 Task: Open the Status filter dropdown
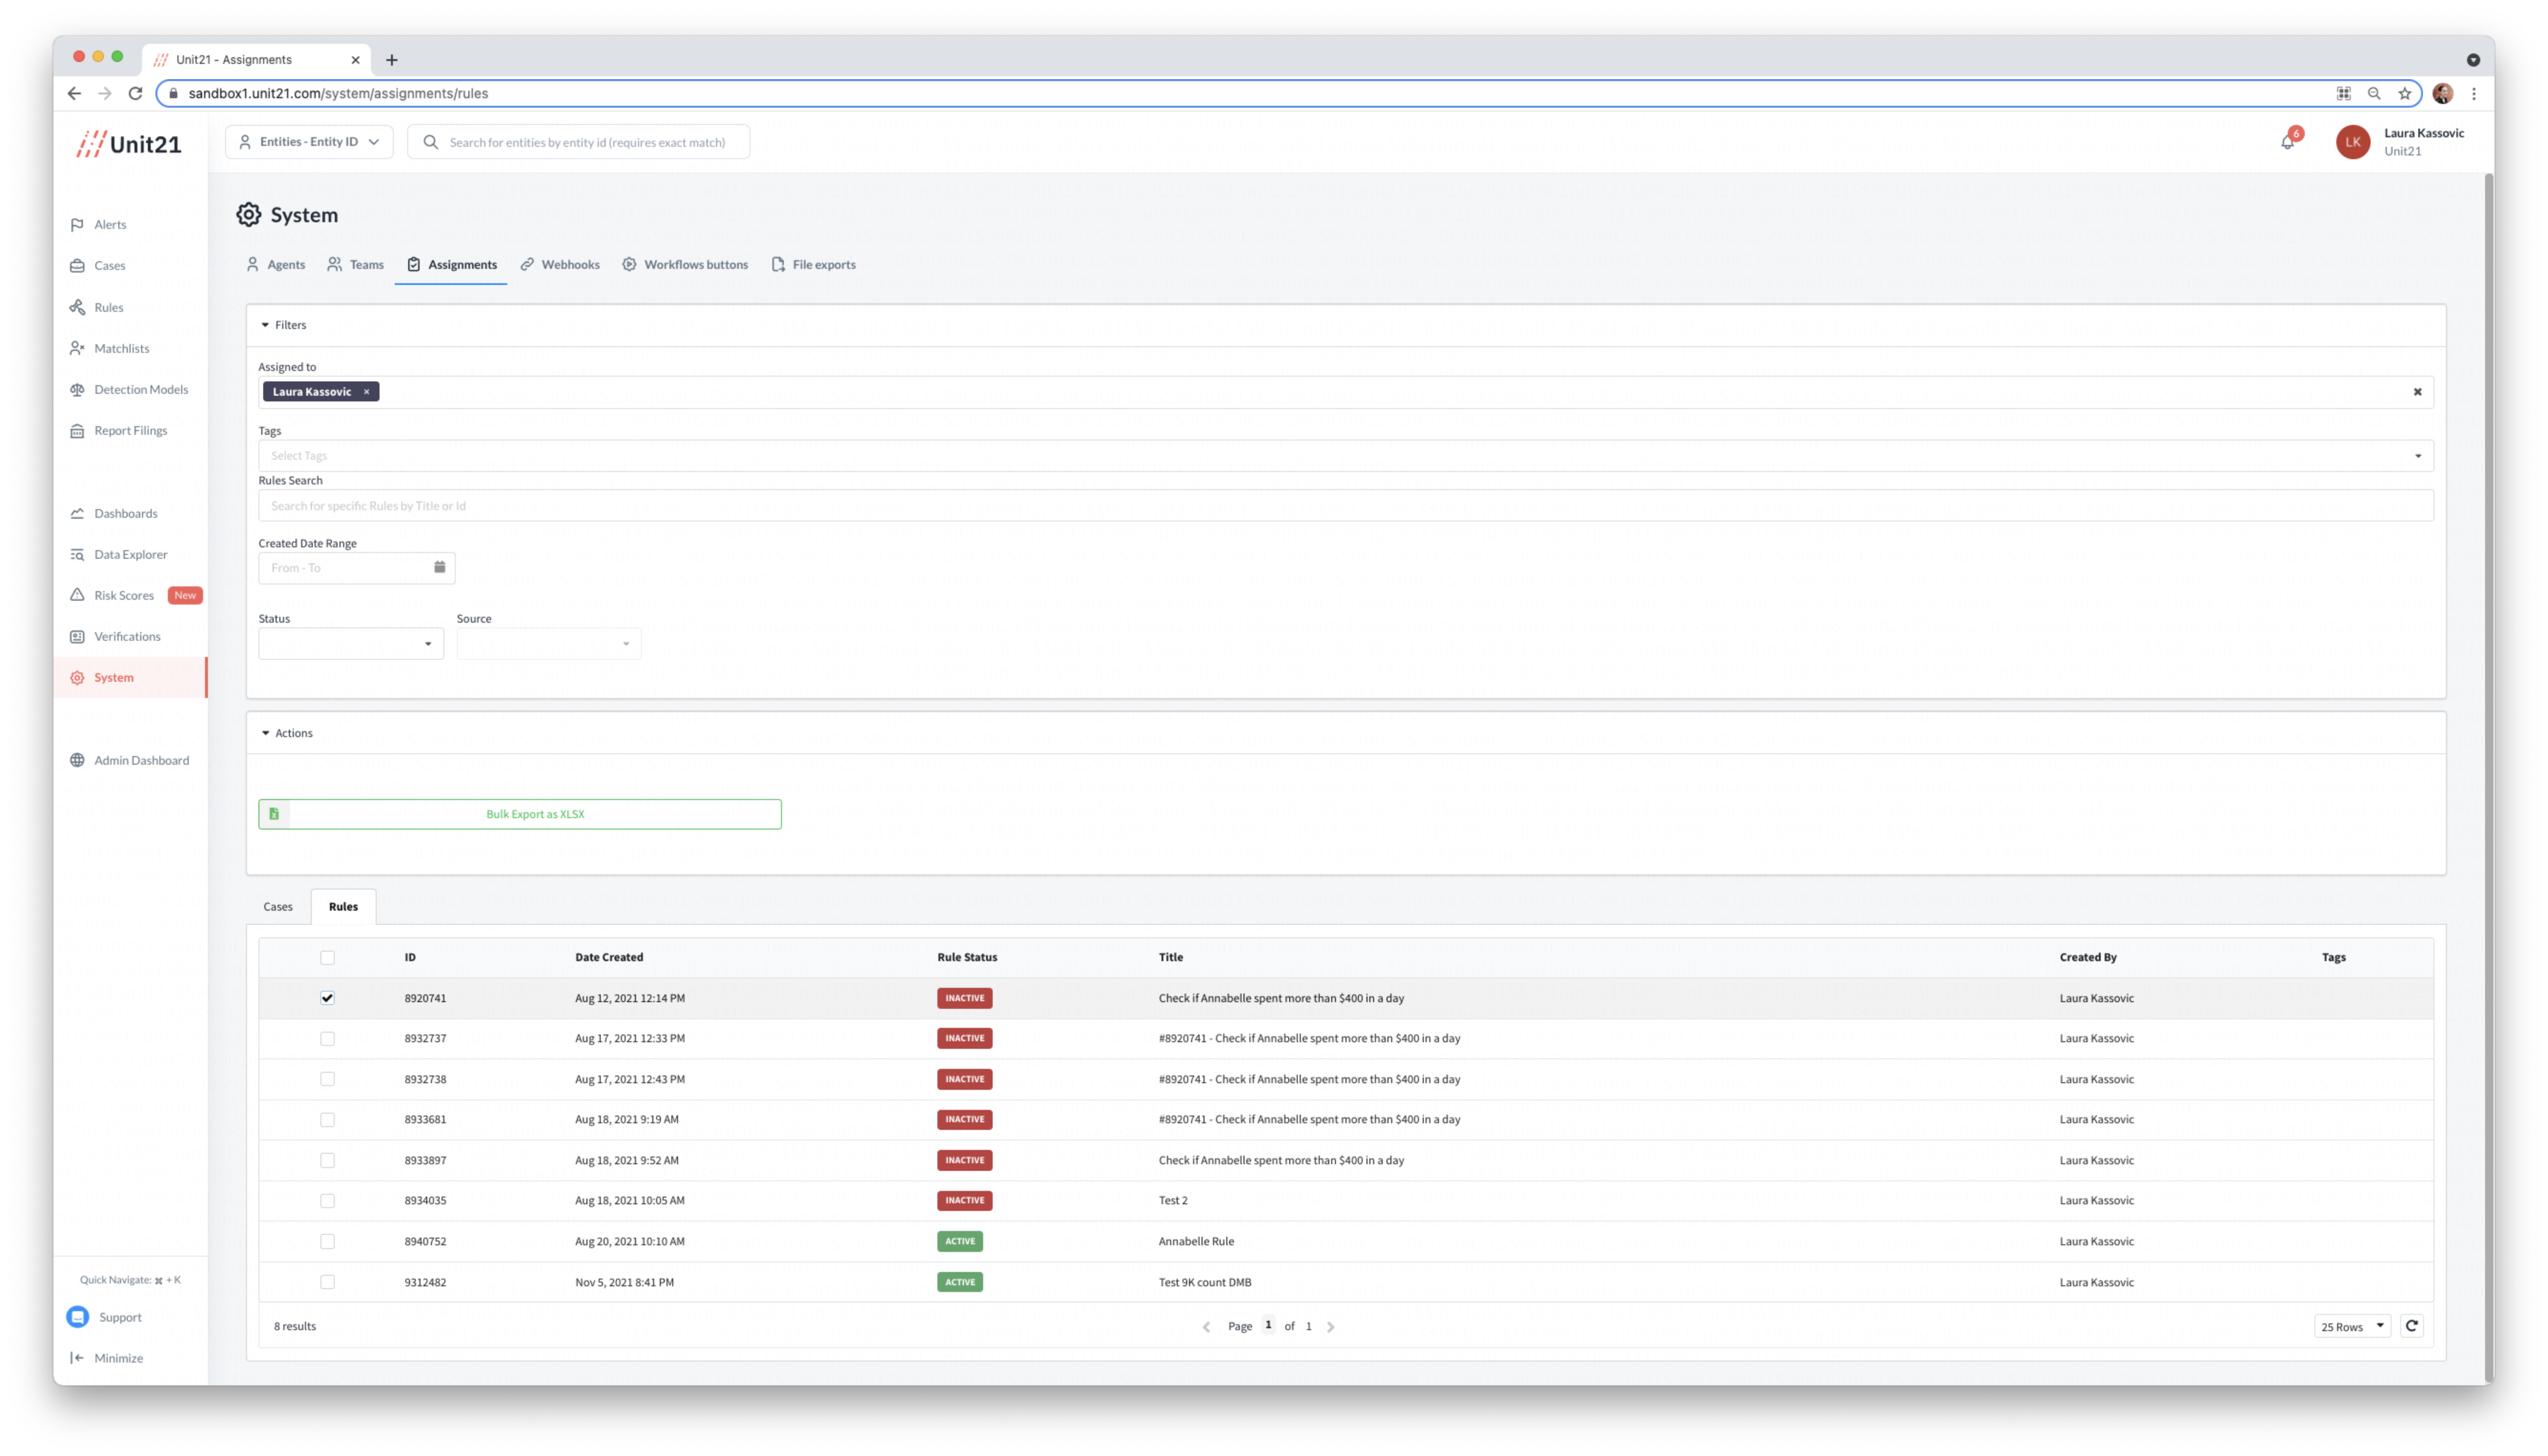350,644
